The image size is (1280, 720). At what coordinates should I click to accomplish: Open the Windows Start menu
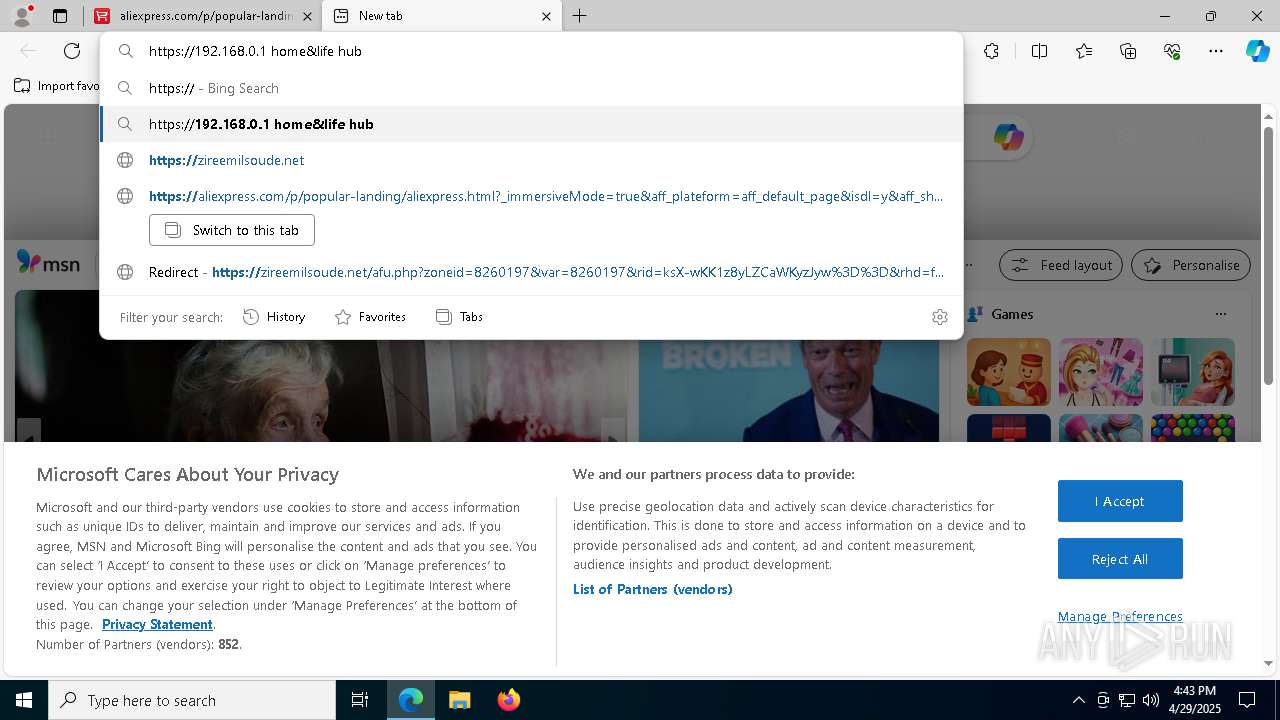[x=24, y=700]
